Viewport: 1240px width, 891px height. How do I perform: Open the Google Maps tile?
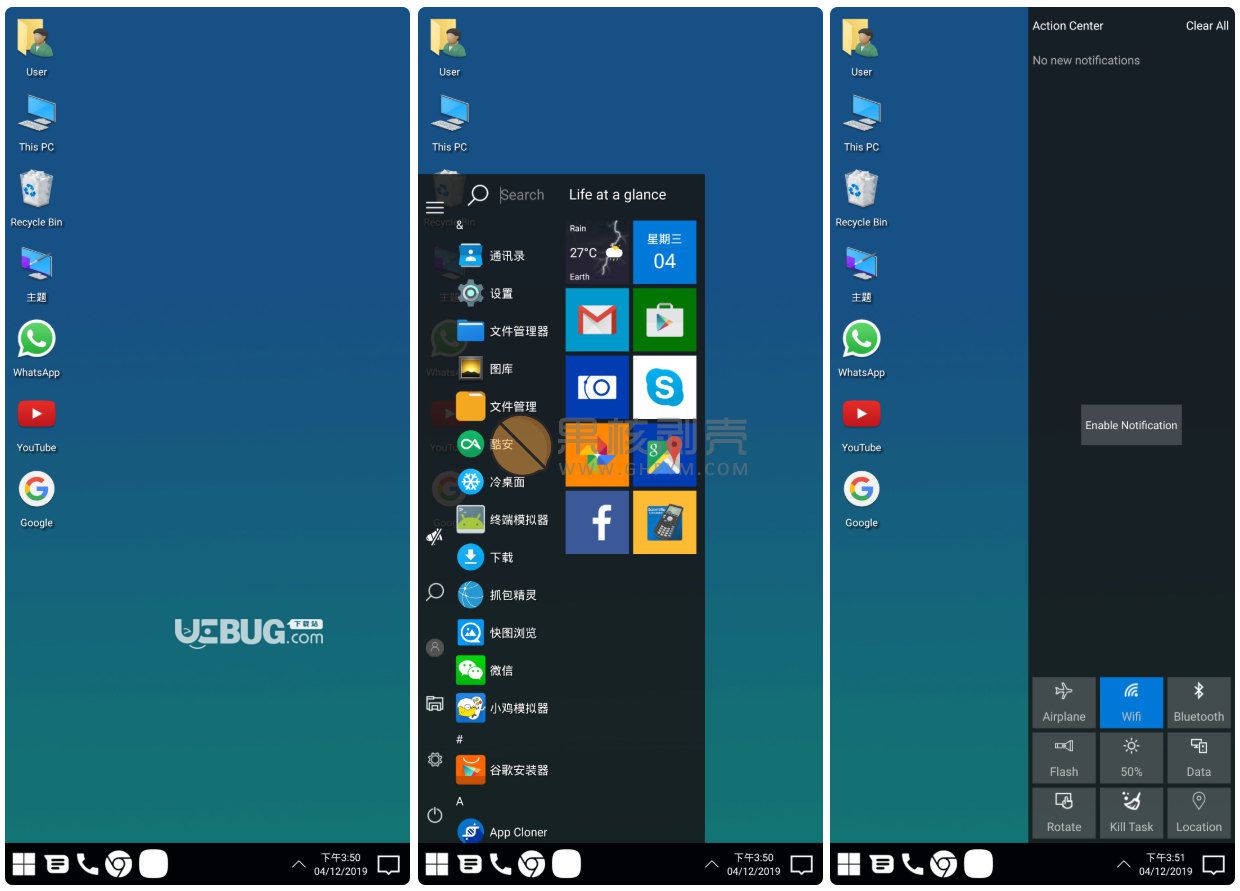tap(664, 455)
